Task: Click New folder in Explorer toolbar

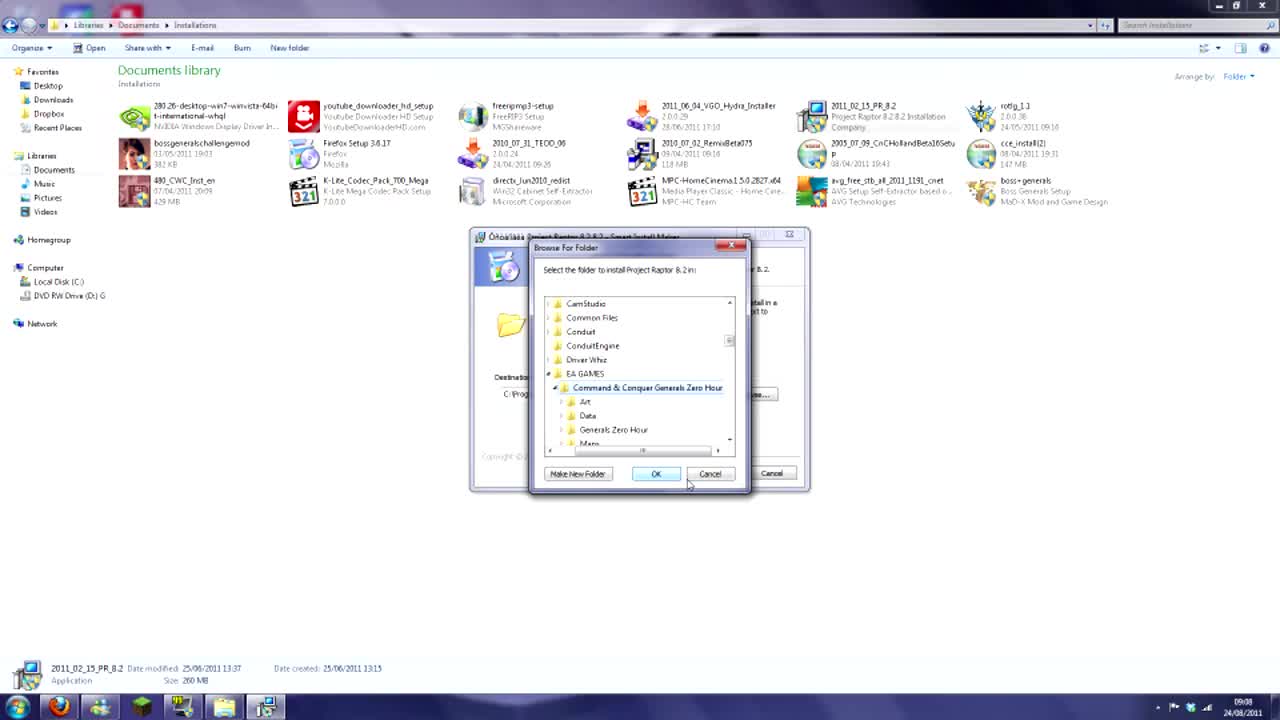Action: point(289,48)
